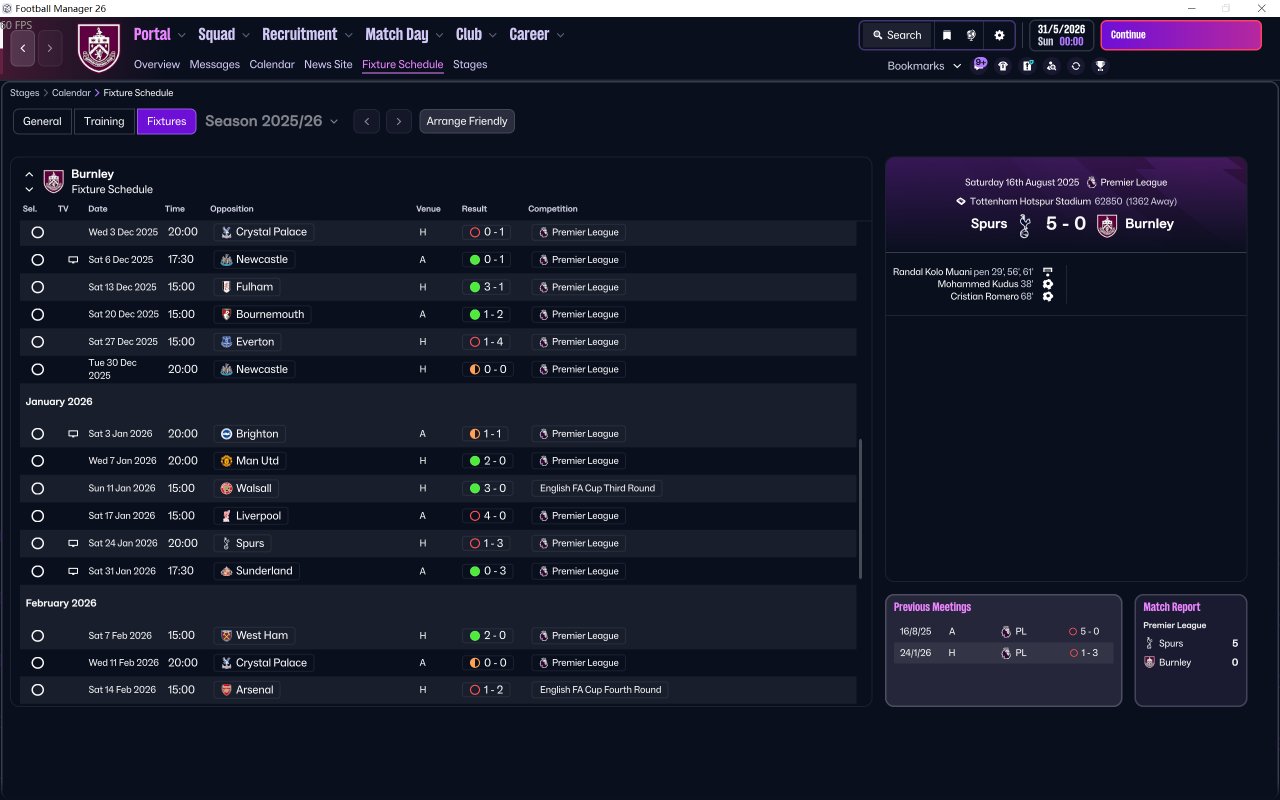
Task: Click the trophy icon in bookmarks bar
Action: tap(1100, 66)
